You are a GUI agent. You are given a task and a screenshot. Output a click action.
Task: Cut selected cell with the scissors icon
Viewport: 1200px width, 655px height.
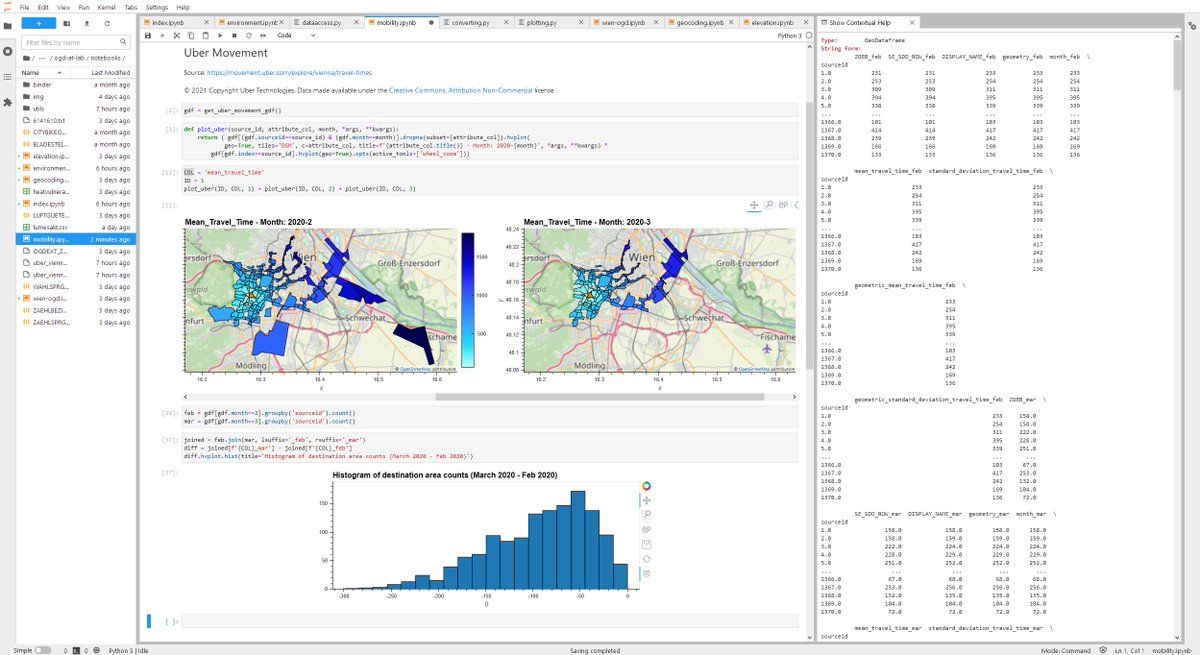pyautogui.click(x=177, y=35)
